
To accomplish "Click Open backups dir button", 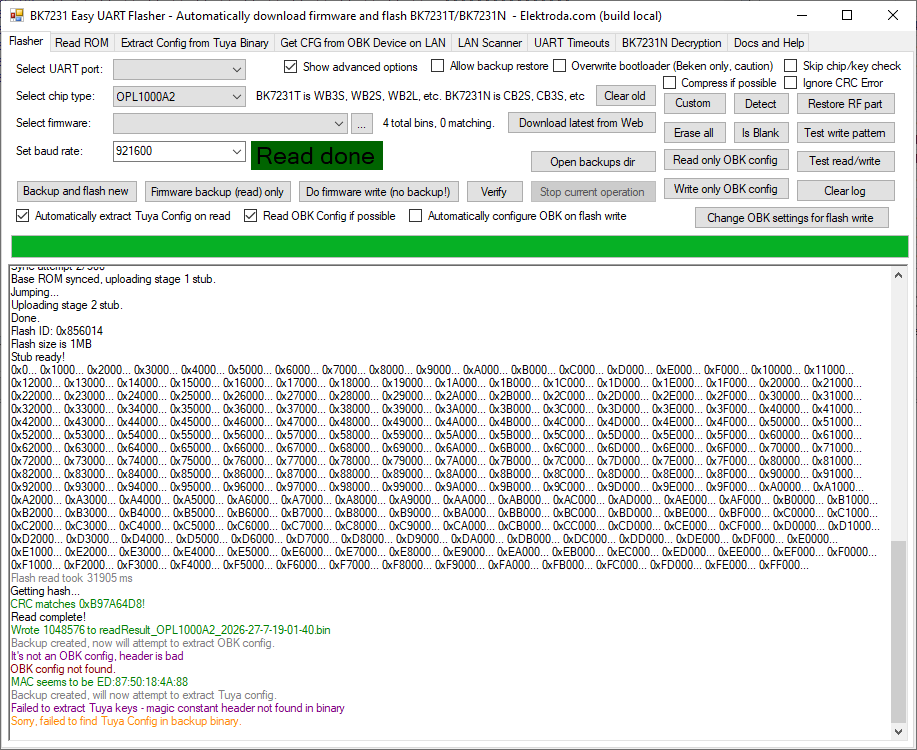I will click(x=592, y=162).
